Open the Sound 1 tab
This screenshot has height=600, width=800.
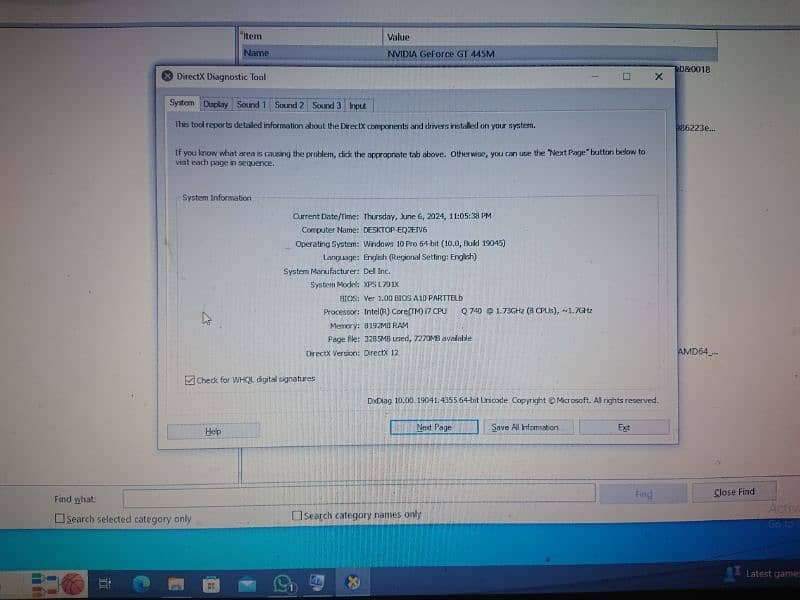pyautogui.click(x=251, y=104)
